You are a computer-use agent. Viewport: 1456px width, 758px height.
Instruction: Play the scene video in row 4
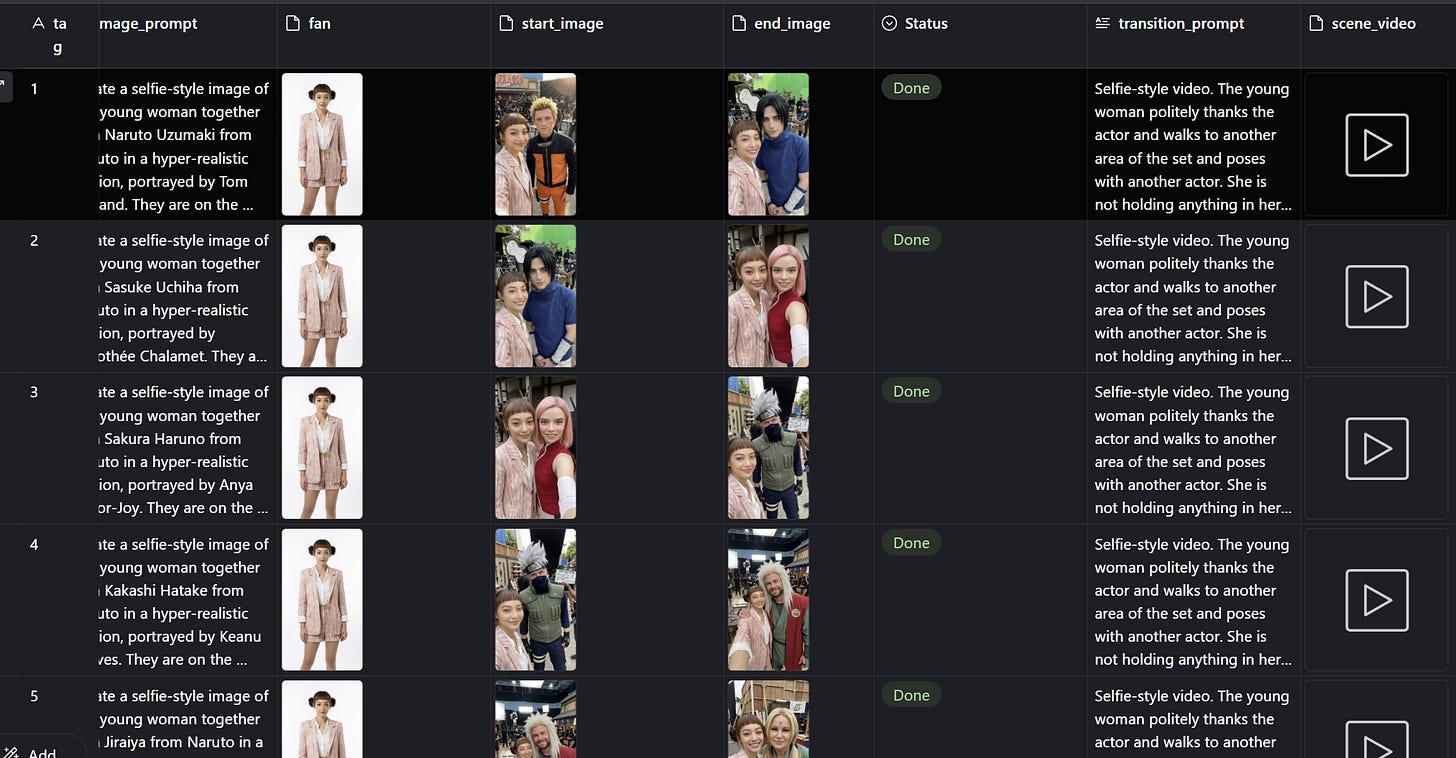coord(1377,600)
